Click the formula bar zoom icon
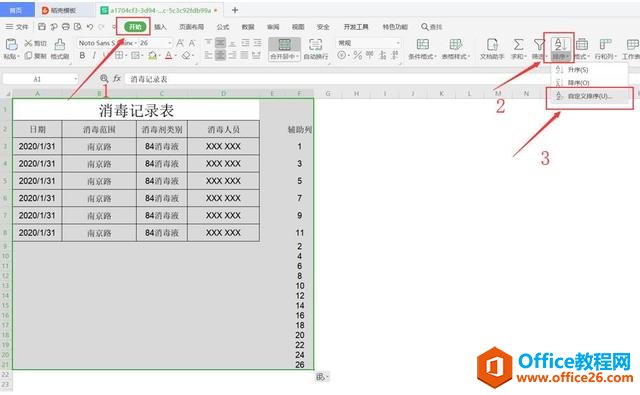Screen dimensions: 640x395 click(x=104, y=78)
